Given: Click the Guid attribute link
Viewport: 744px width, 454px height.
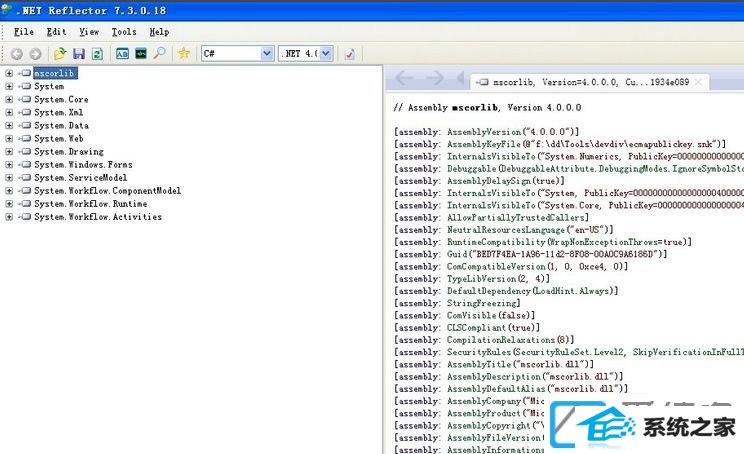Looking at the screenshot, I should [457, 254].
